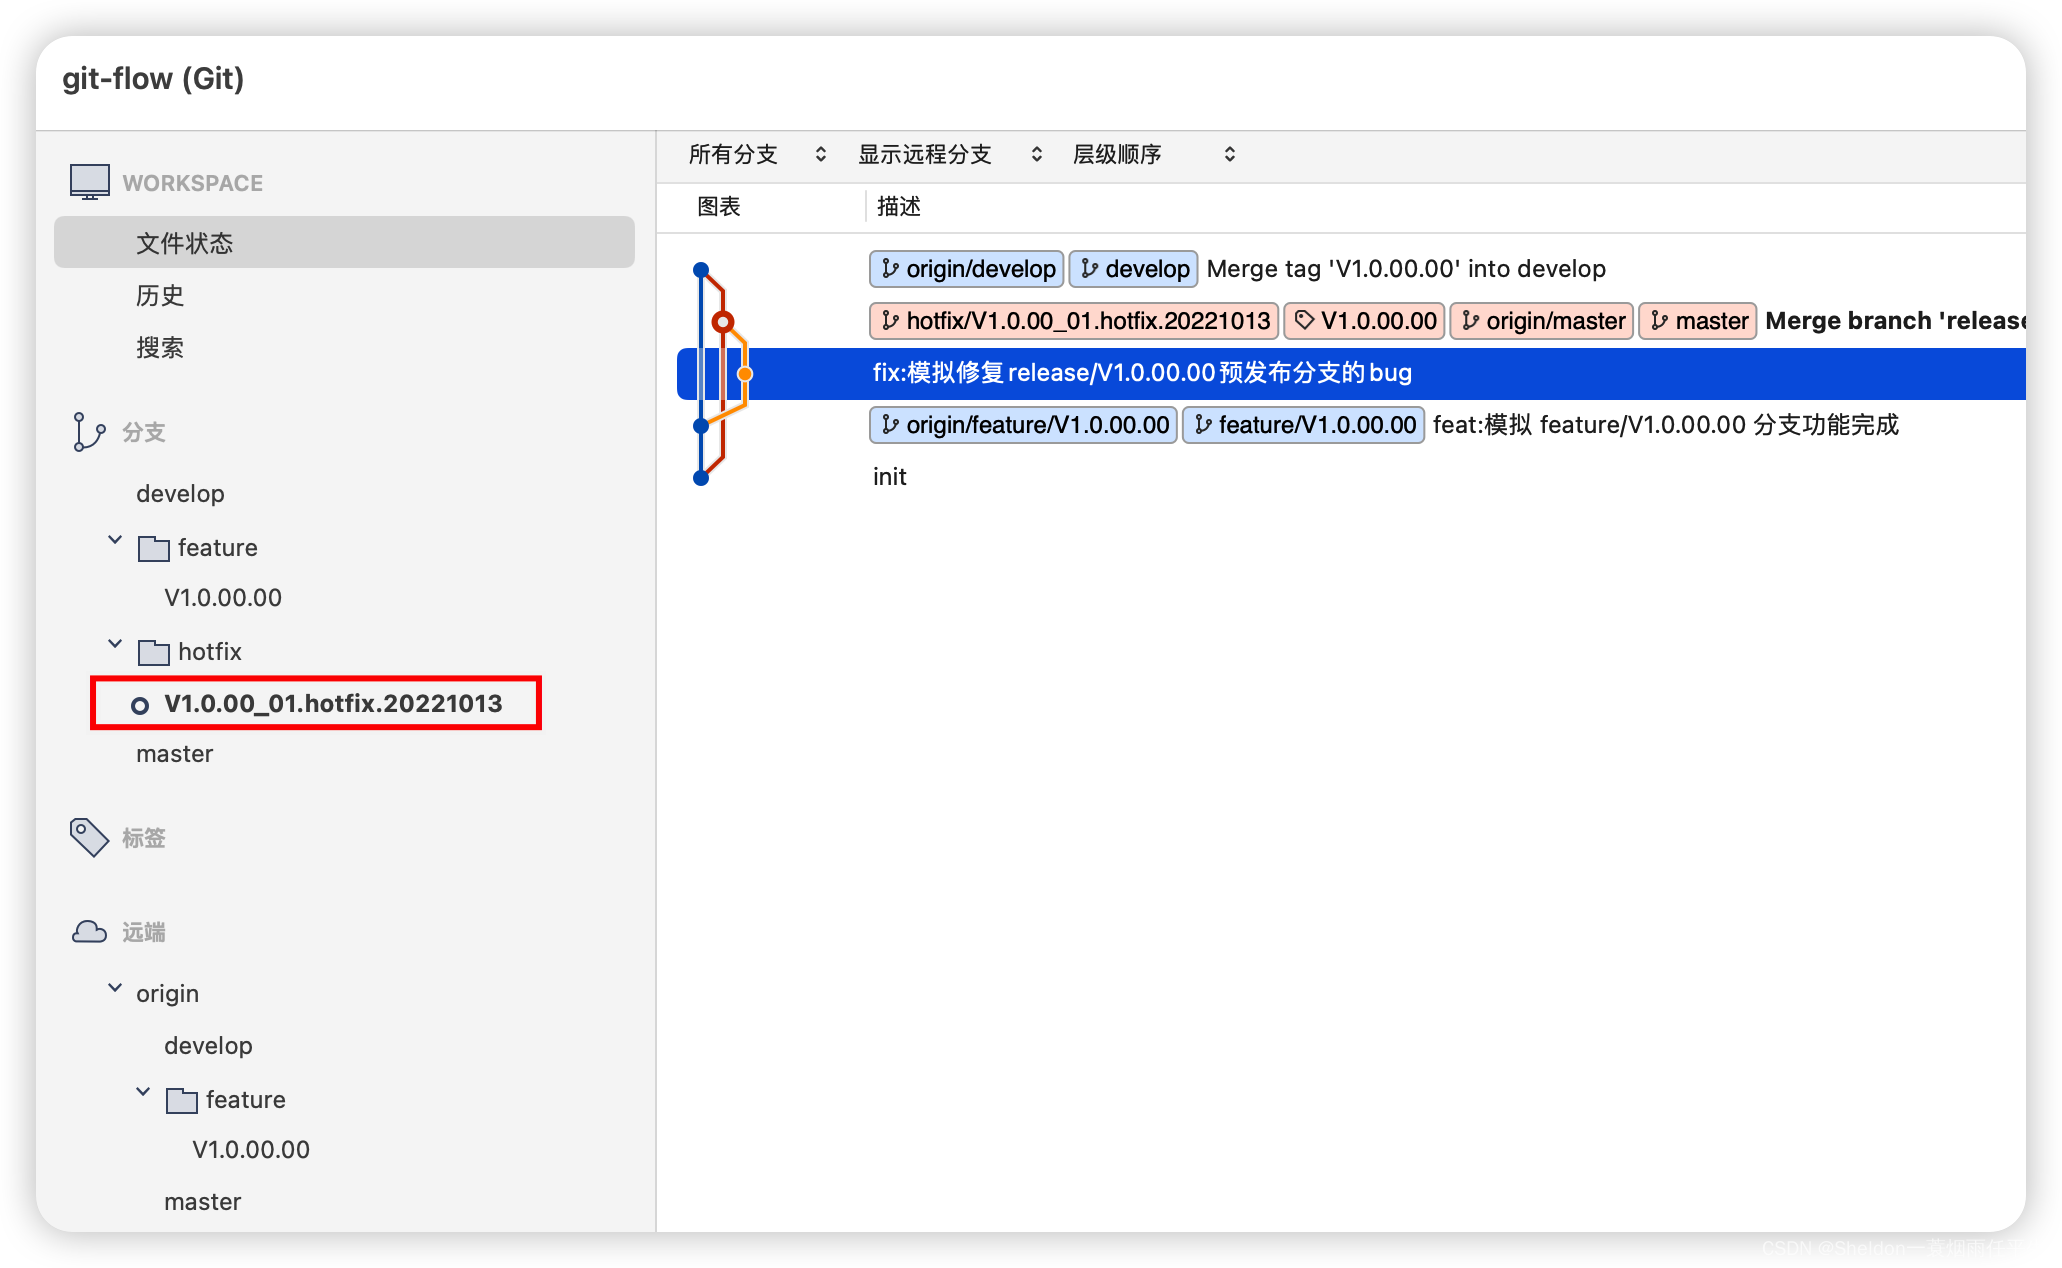Select the 'feat:模拟 feature/V1.0.00.00' commit message
Viewport: 2062px width, 1268px height.
tap(1665, 425)
